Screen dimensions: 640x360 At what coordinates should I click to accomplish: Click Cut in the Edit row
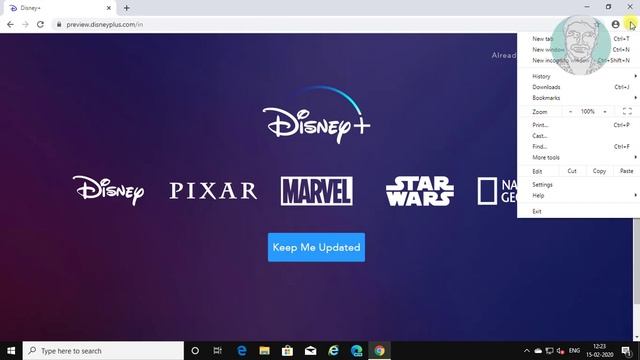572,171
